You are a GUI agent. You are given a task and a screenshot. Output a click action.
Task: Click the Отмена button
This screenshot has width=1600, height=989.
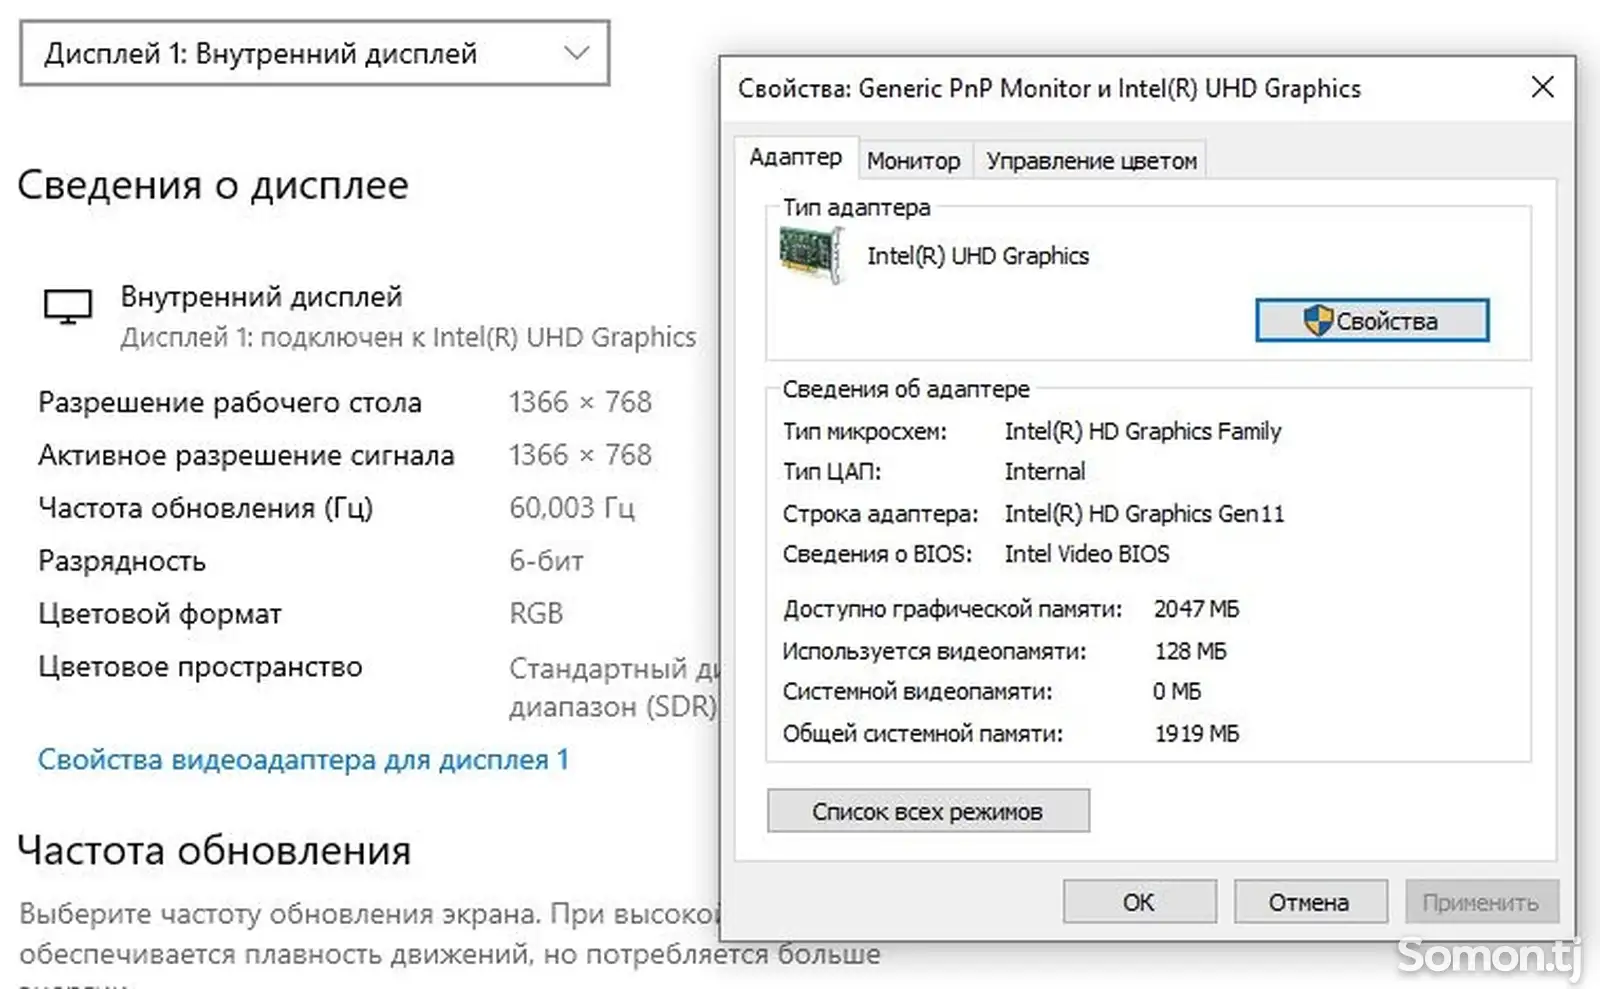coord(1310,902)
